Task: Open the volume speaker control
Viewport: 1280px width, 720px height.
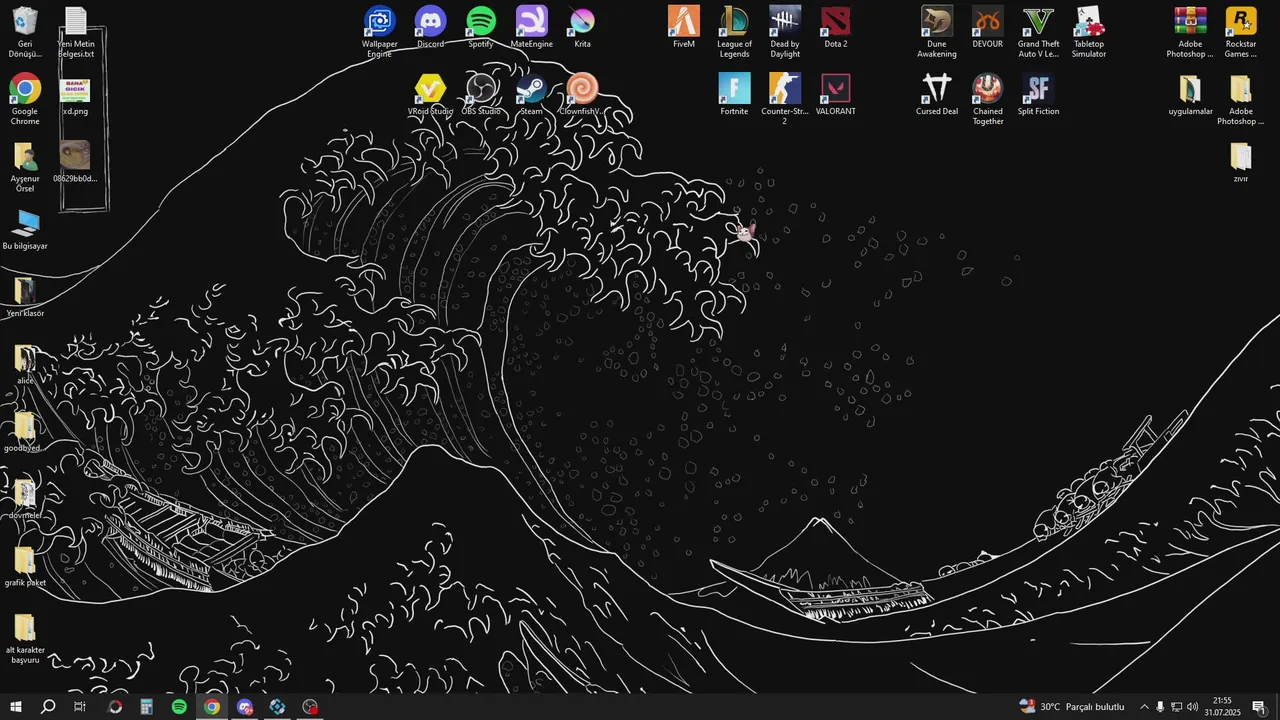Action: click(1192, 707)
